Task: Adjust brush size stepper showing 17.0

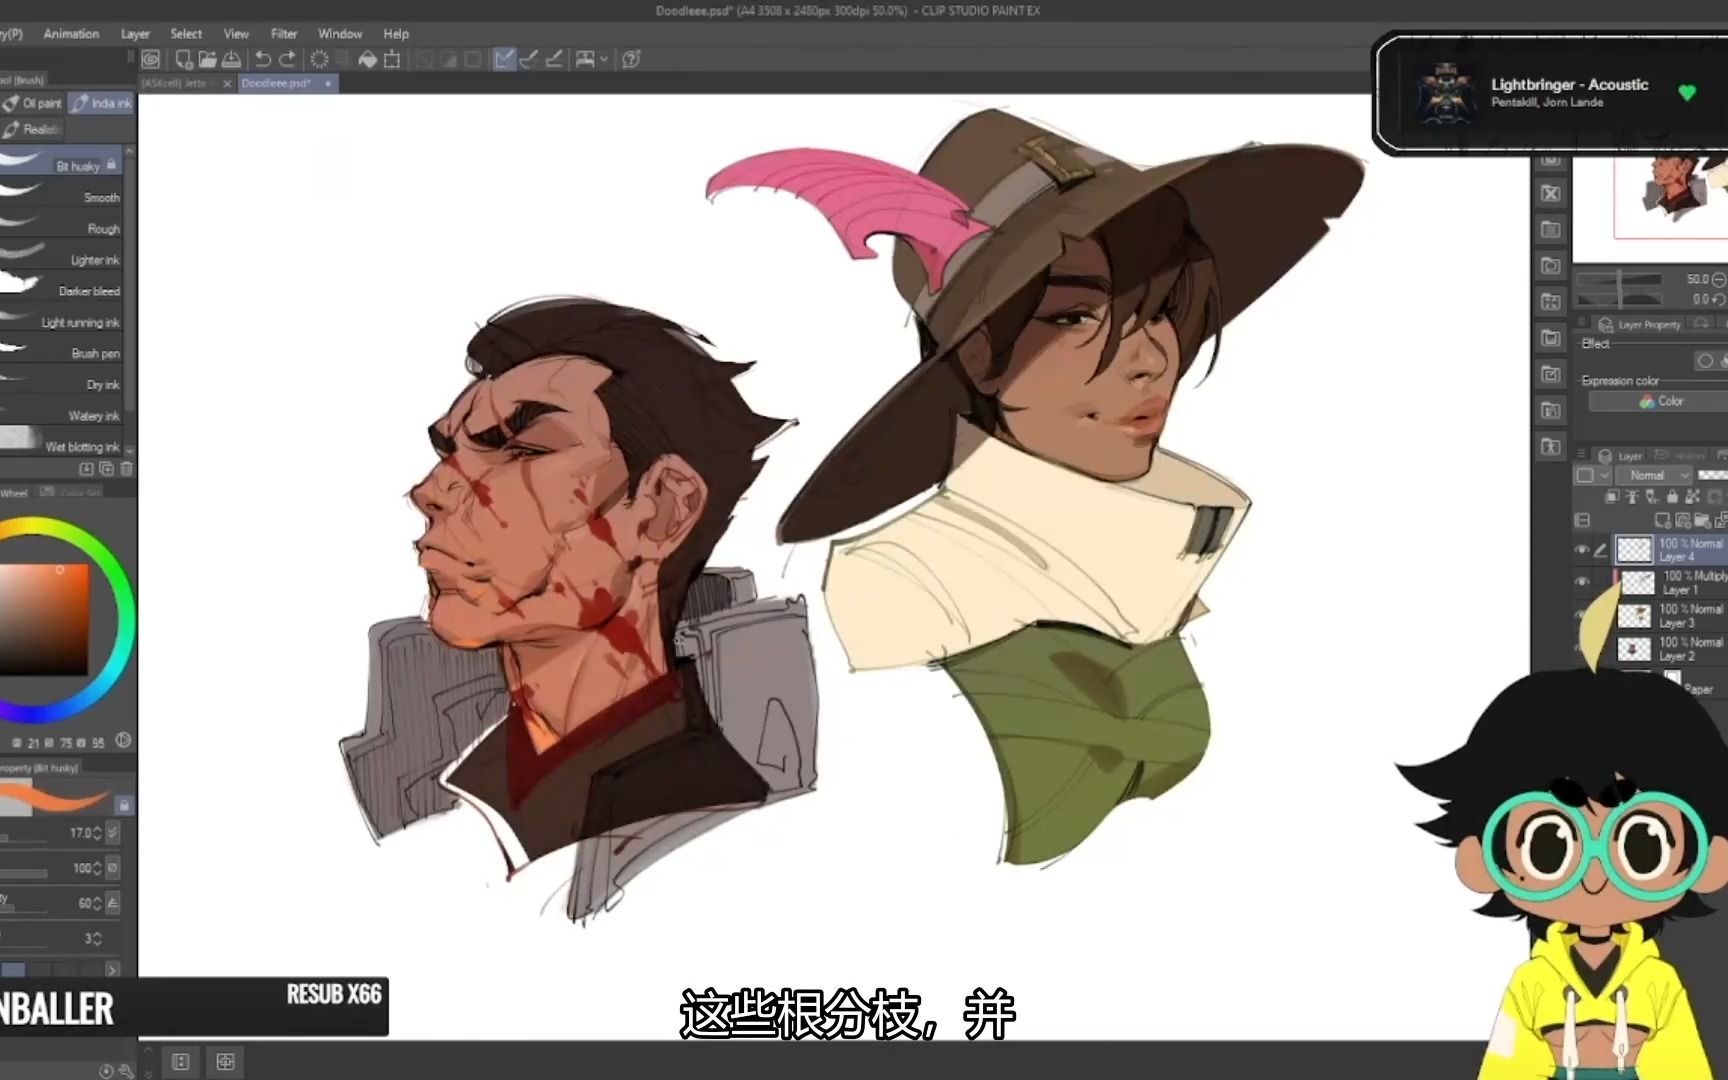Action: click(97, 832)
